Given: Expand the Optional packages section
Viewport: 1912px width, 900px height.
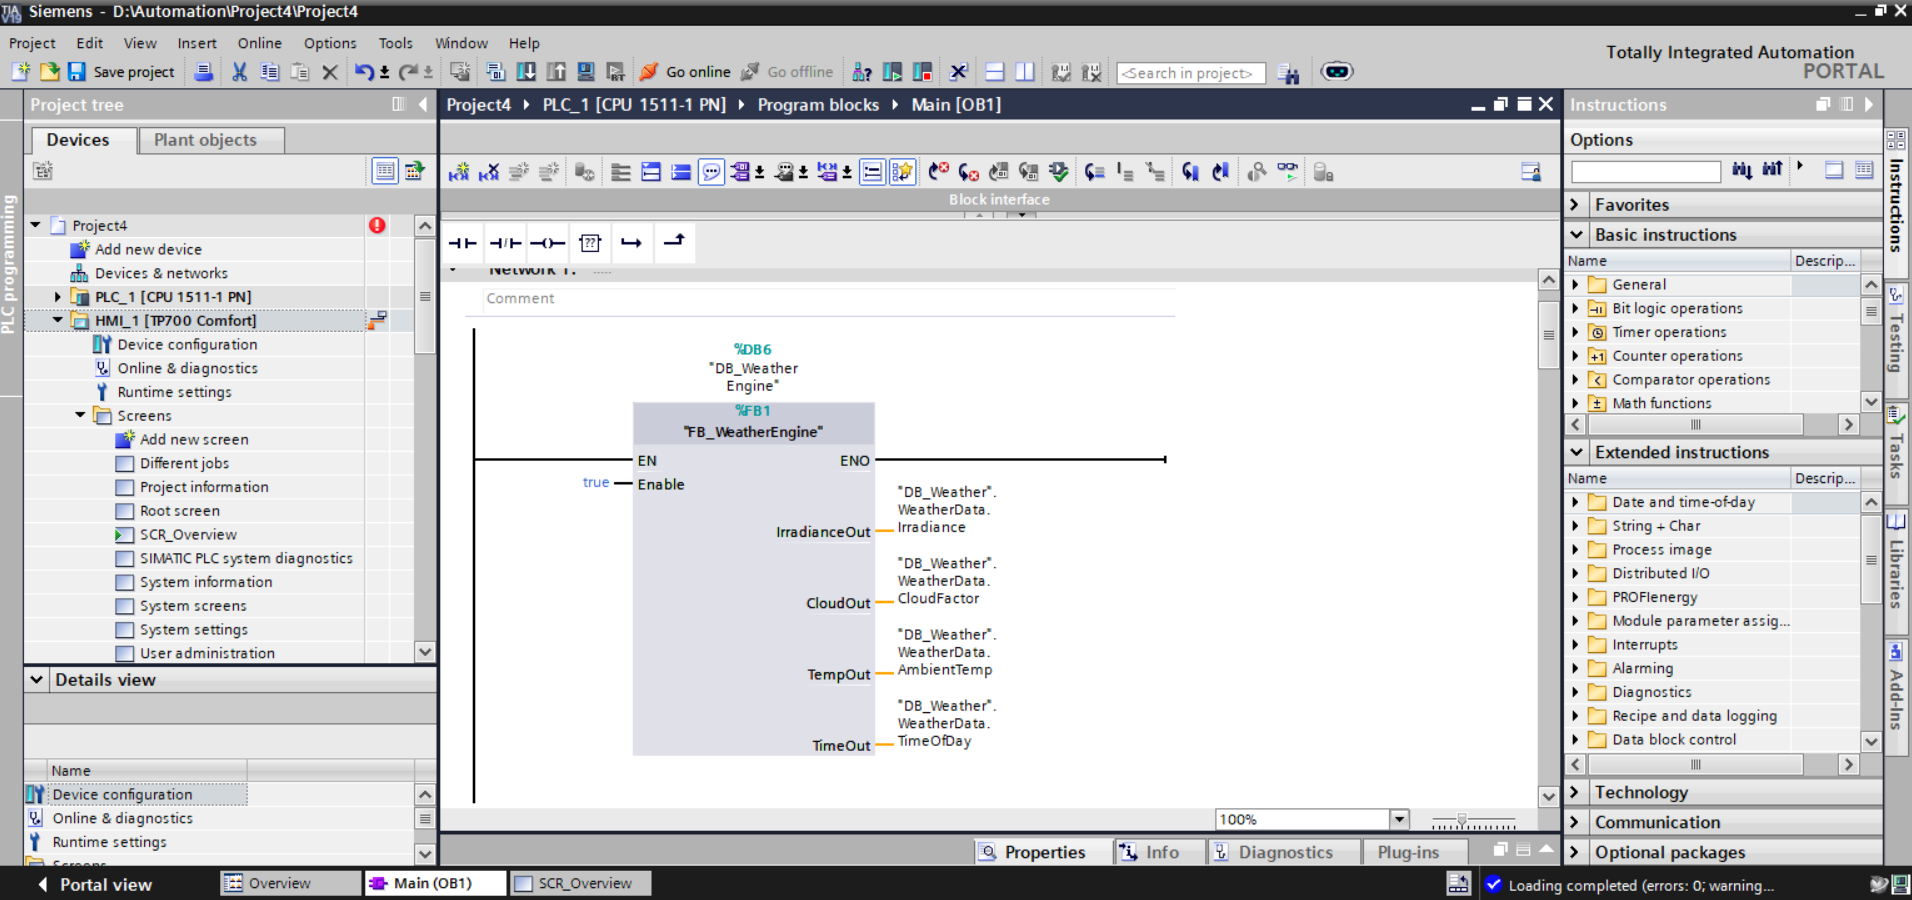Looking at the screenshot, I should pyautogui.click(x=1576, y=852).
